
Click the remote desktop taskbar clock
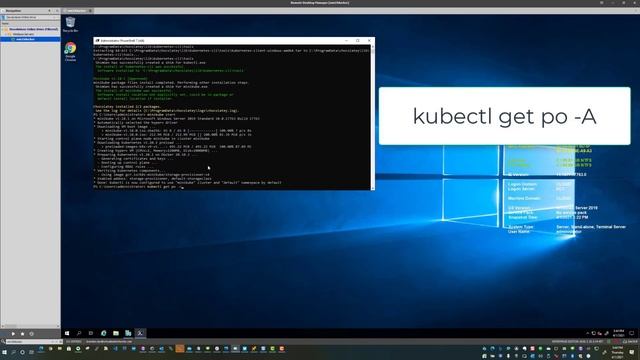[619, 333]
